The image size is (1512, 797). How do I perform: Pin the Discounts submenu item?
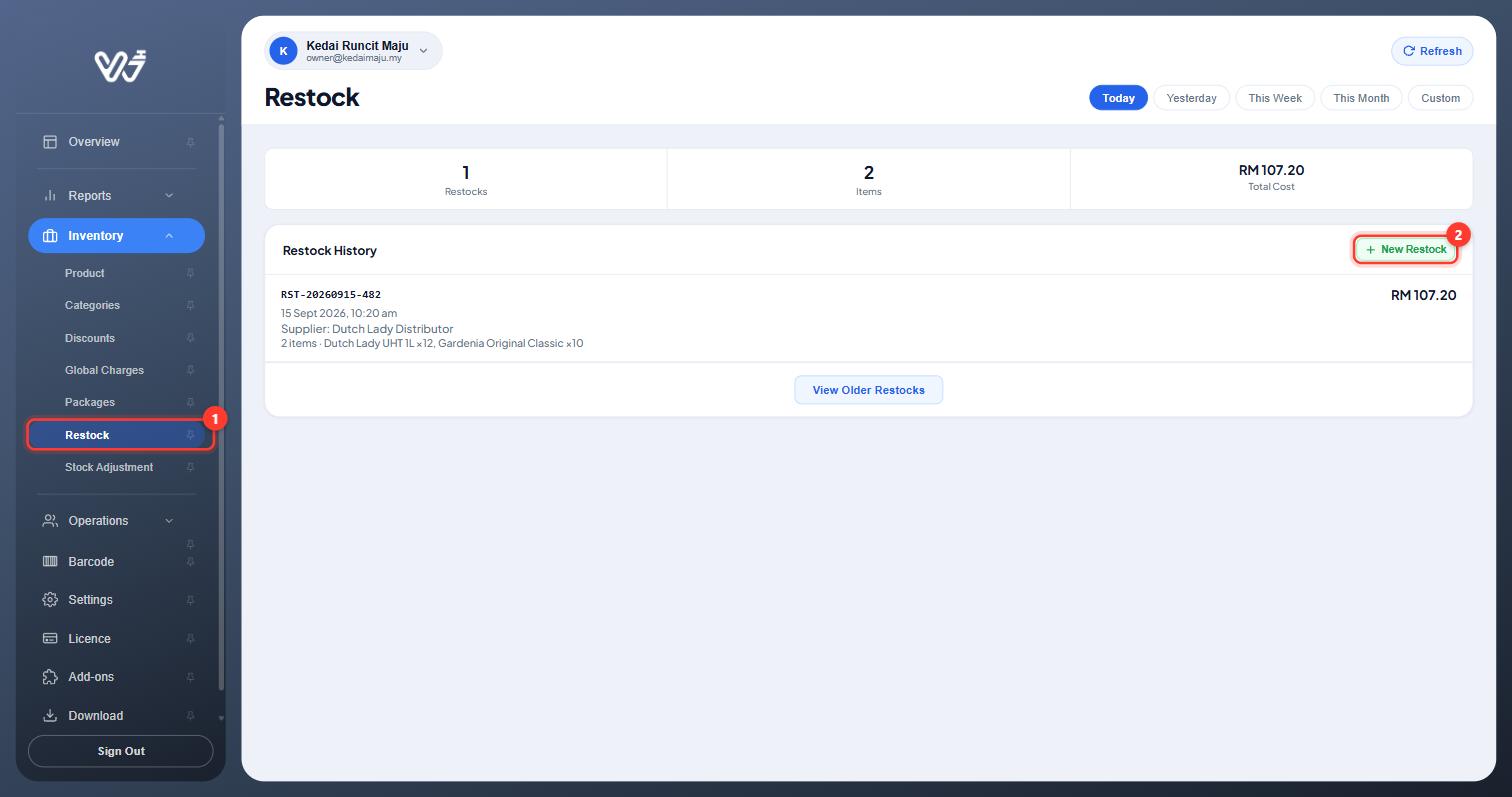tap(190, 338)
